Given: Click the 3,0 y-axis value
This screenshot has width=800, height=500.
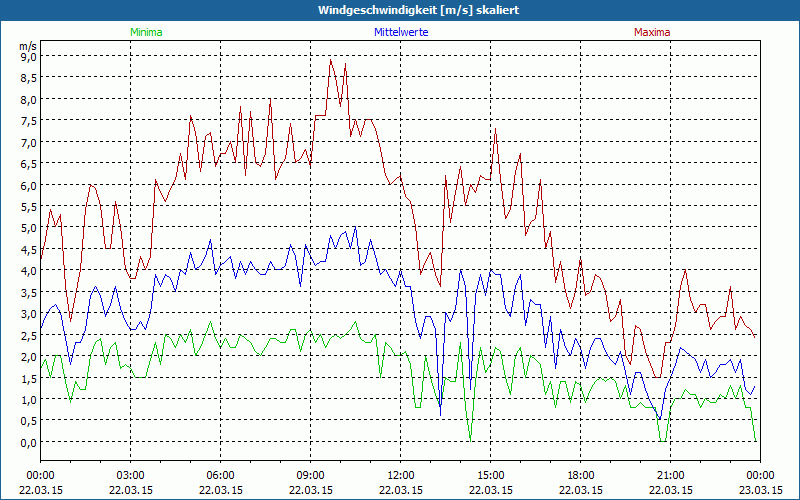Looking at the screenshot, I should coord(29,314).
